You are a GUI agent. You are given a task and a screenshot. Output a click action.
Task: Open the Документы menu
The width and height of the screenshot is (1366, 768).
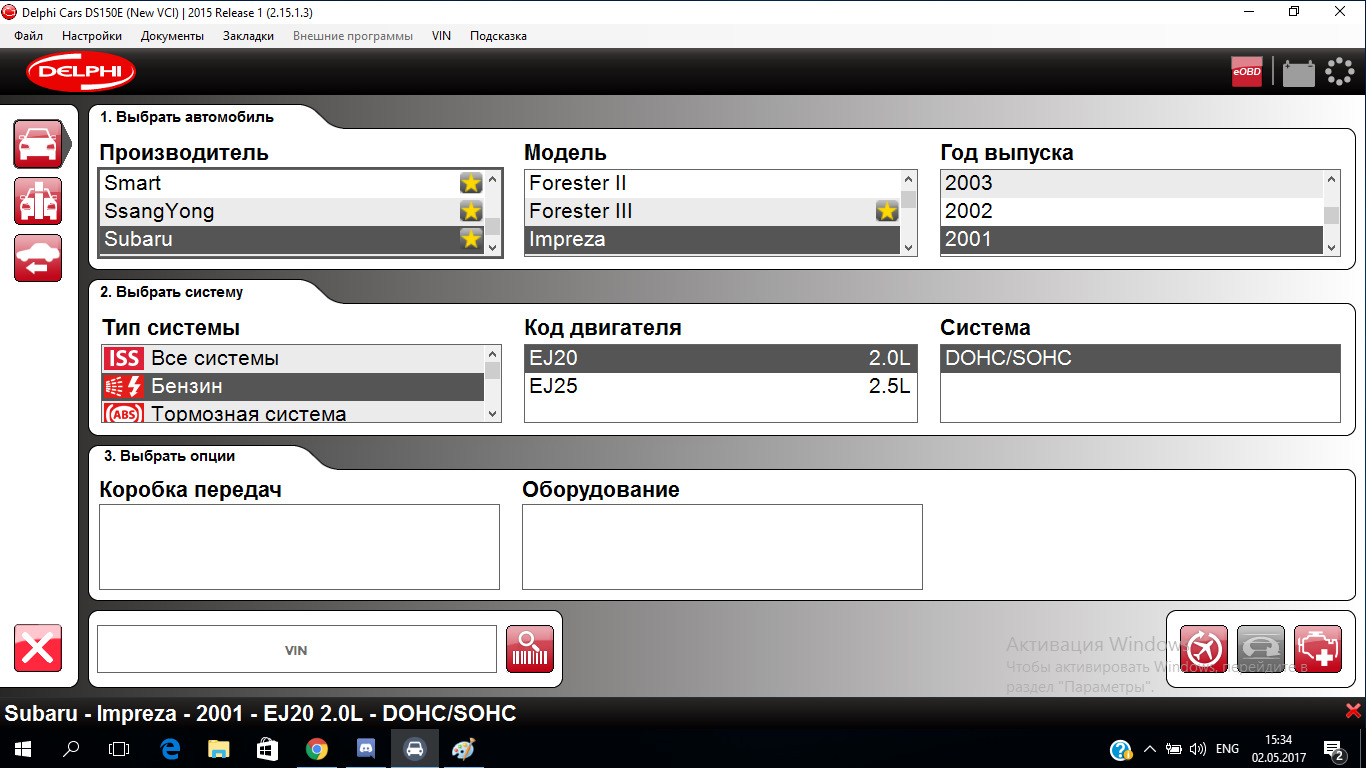[x=172, y=36]
